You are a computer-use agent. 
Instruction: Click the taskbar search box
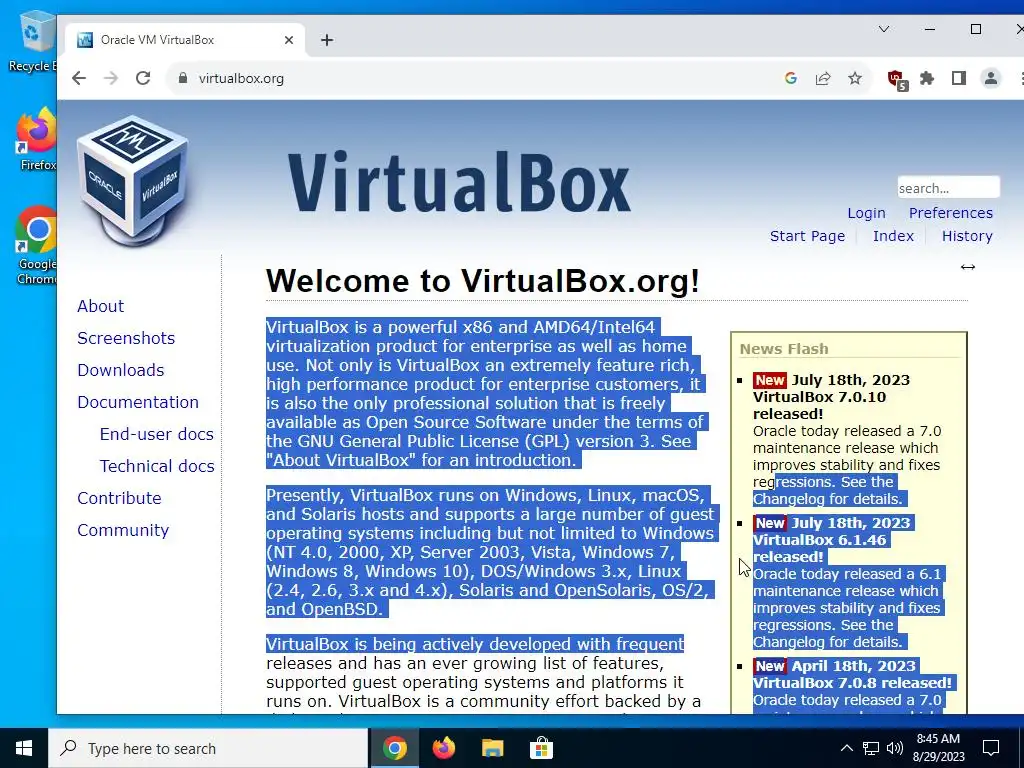tap(208, 748)
